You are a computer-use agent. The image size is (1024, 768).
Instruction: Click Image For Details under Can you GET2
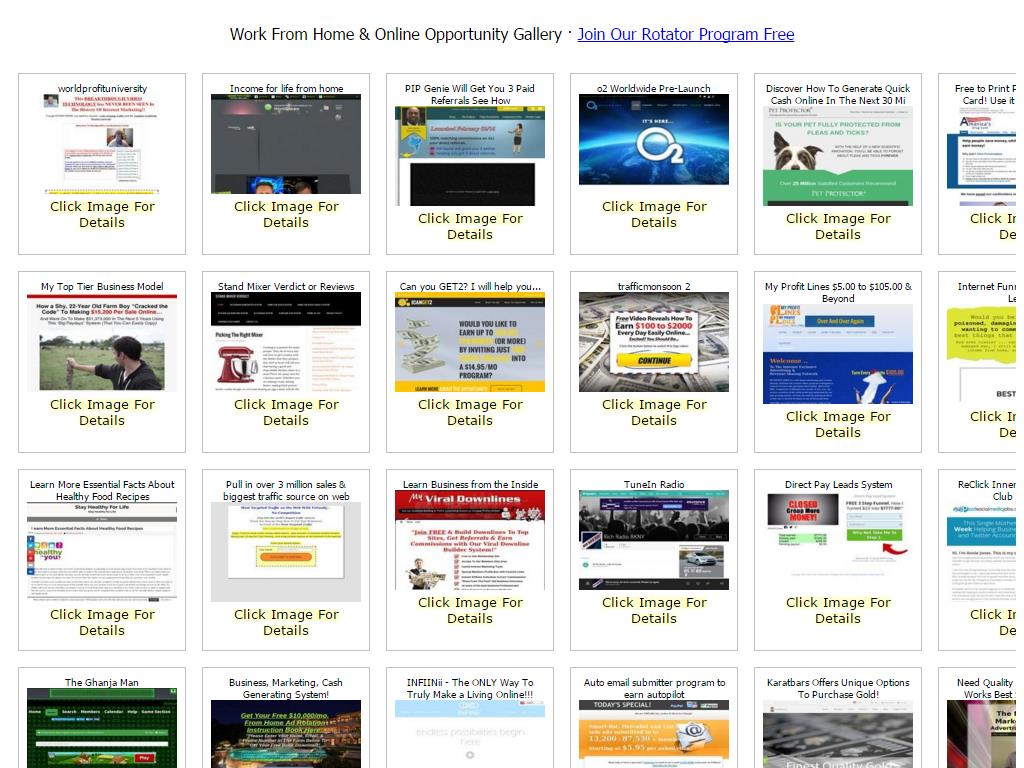tap(470, 413)
